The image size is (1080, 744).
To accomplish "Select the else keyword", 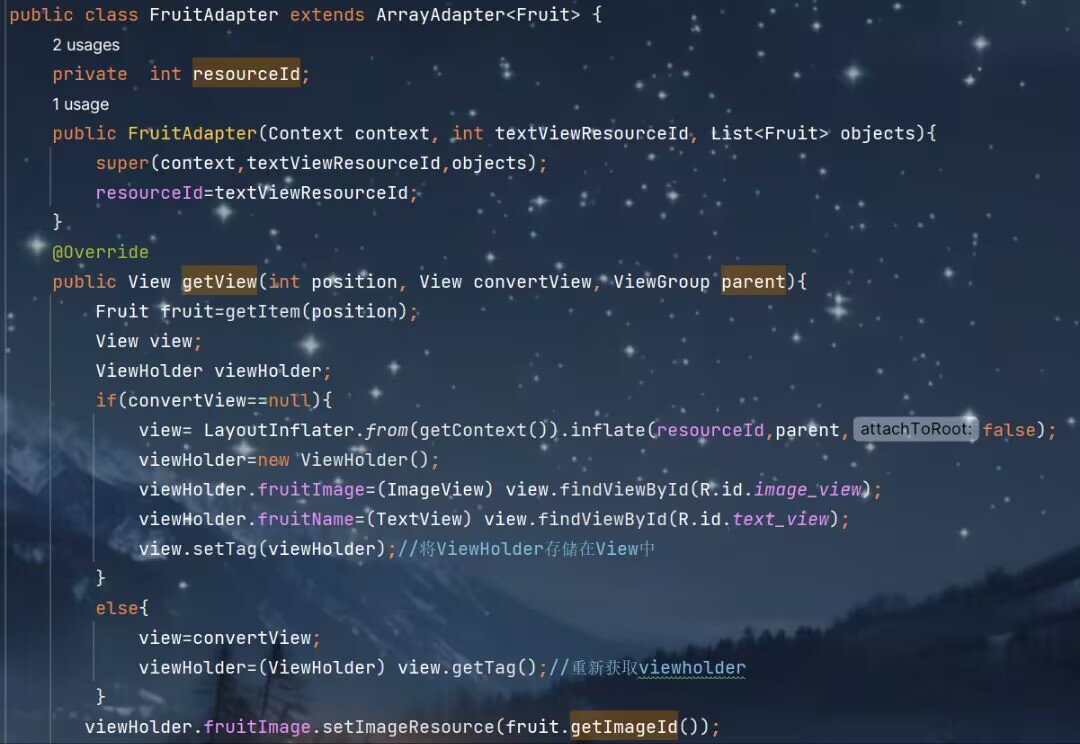I will point(117,608).
